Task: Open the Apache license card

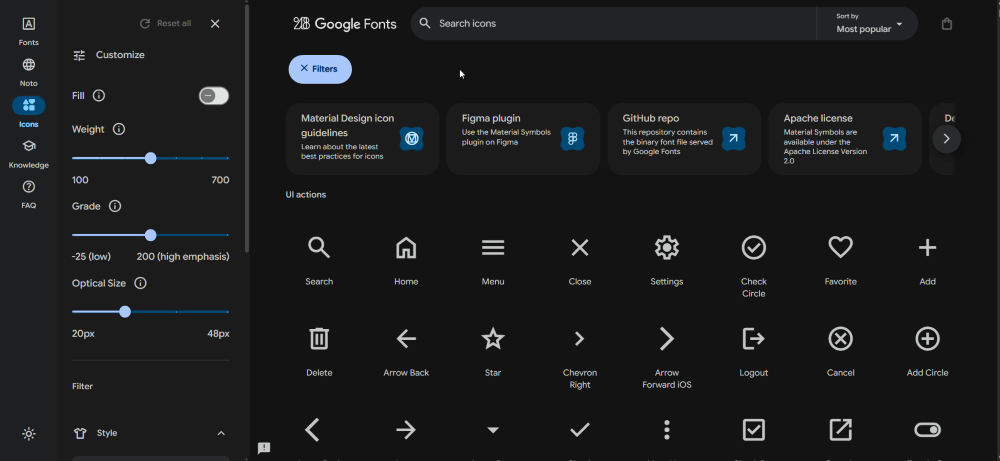Action: (845, 139)
